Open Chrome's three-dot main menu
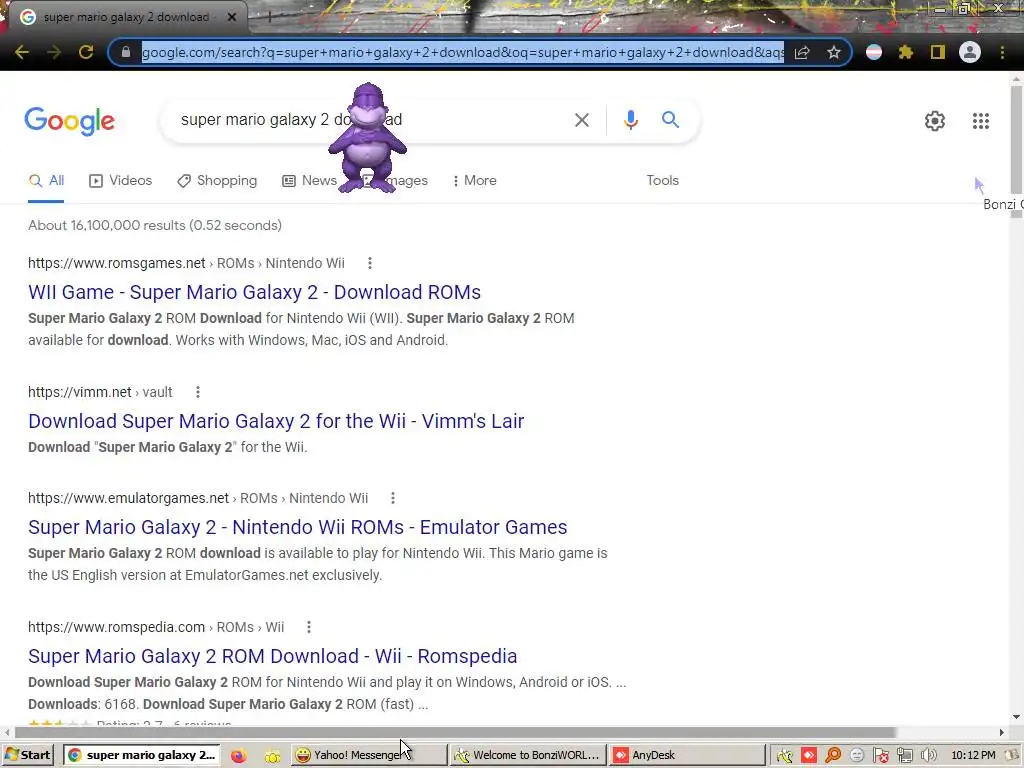 point(1002,52)
